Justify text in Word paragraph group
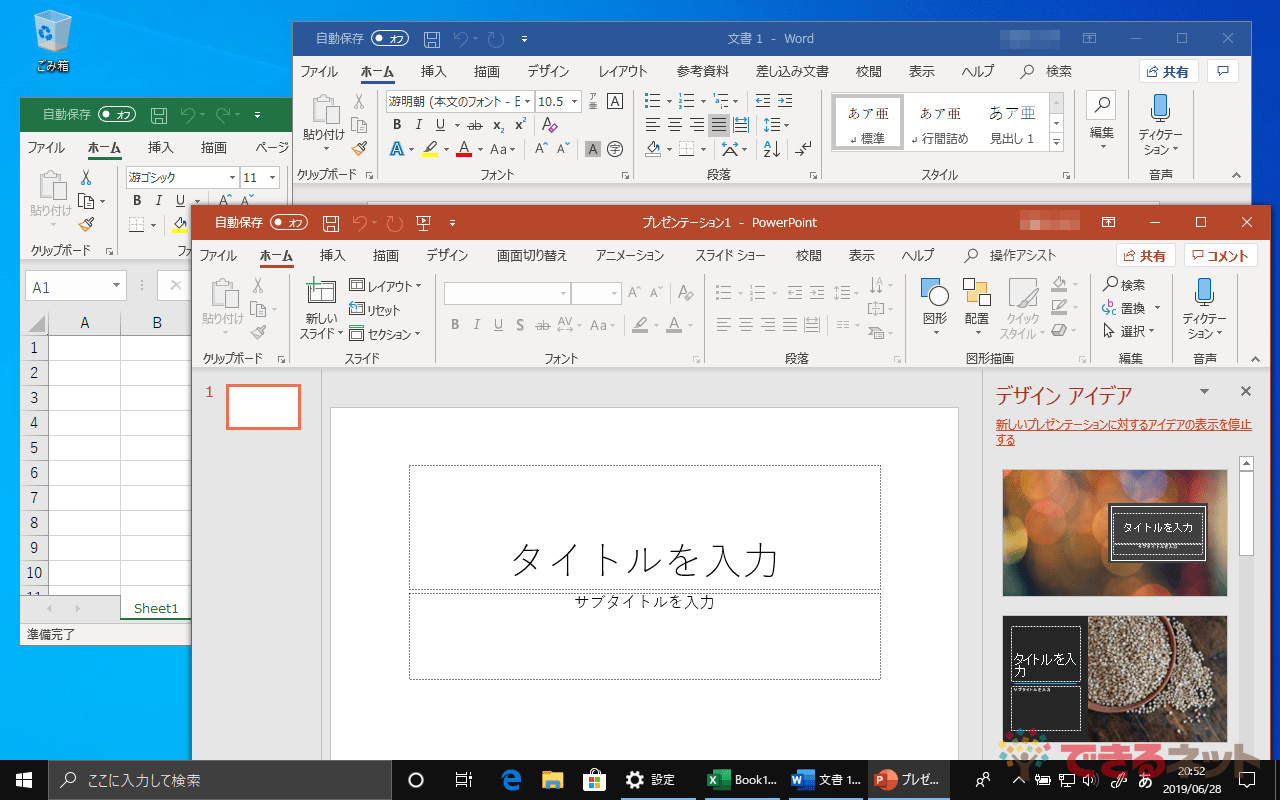The height and width of the screenshot is (800, 1280). click(x=719, y=125)
